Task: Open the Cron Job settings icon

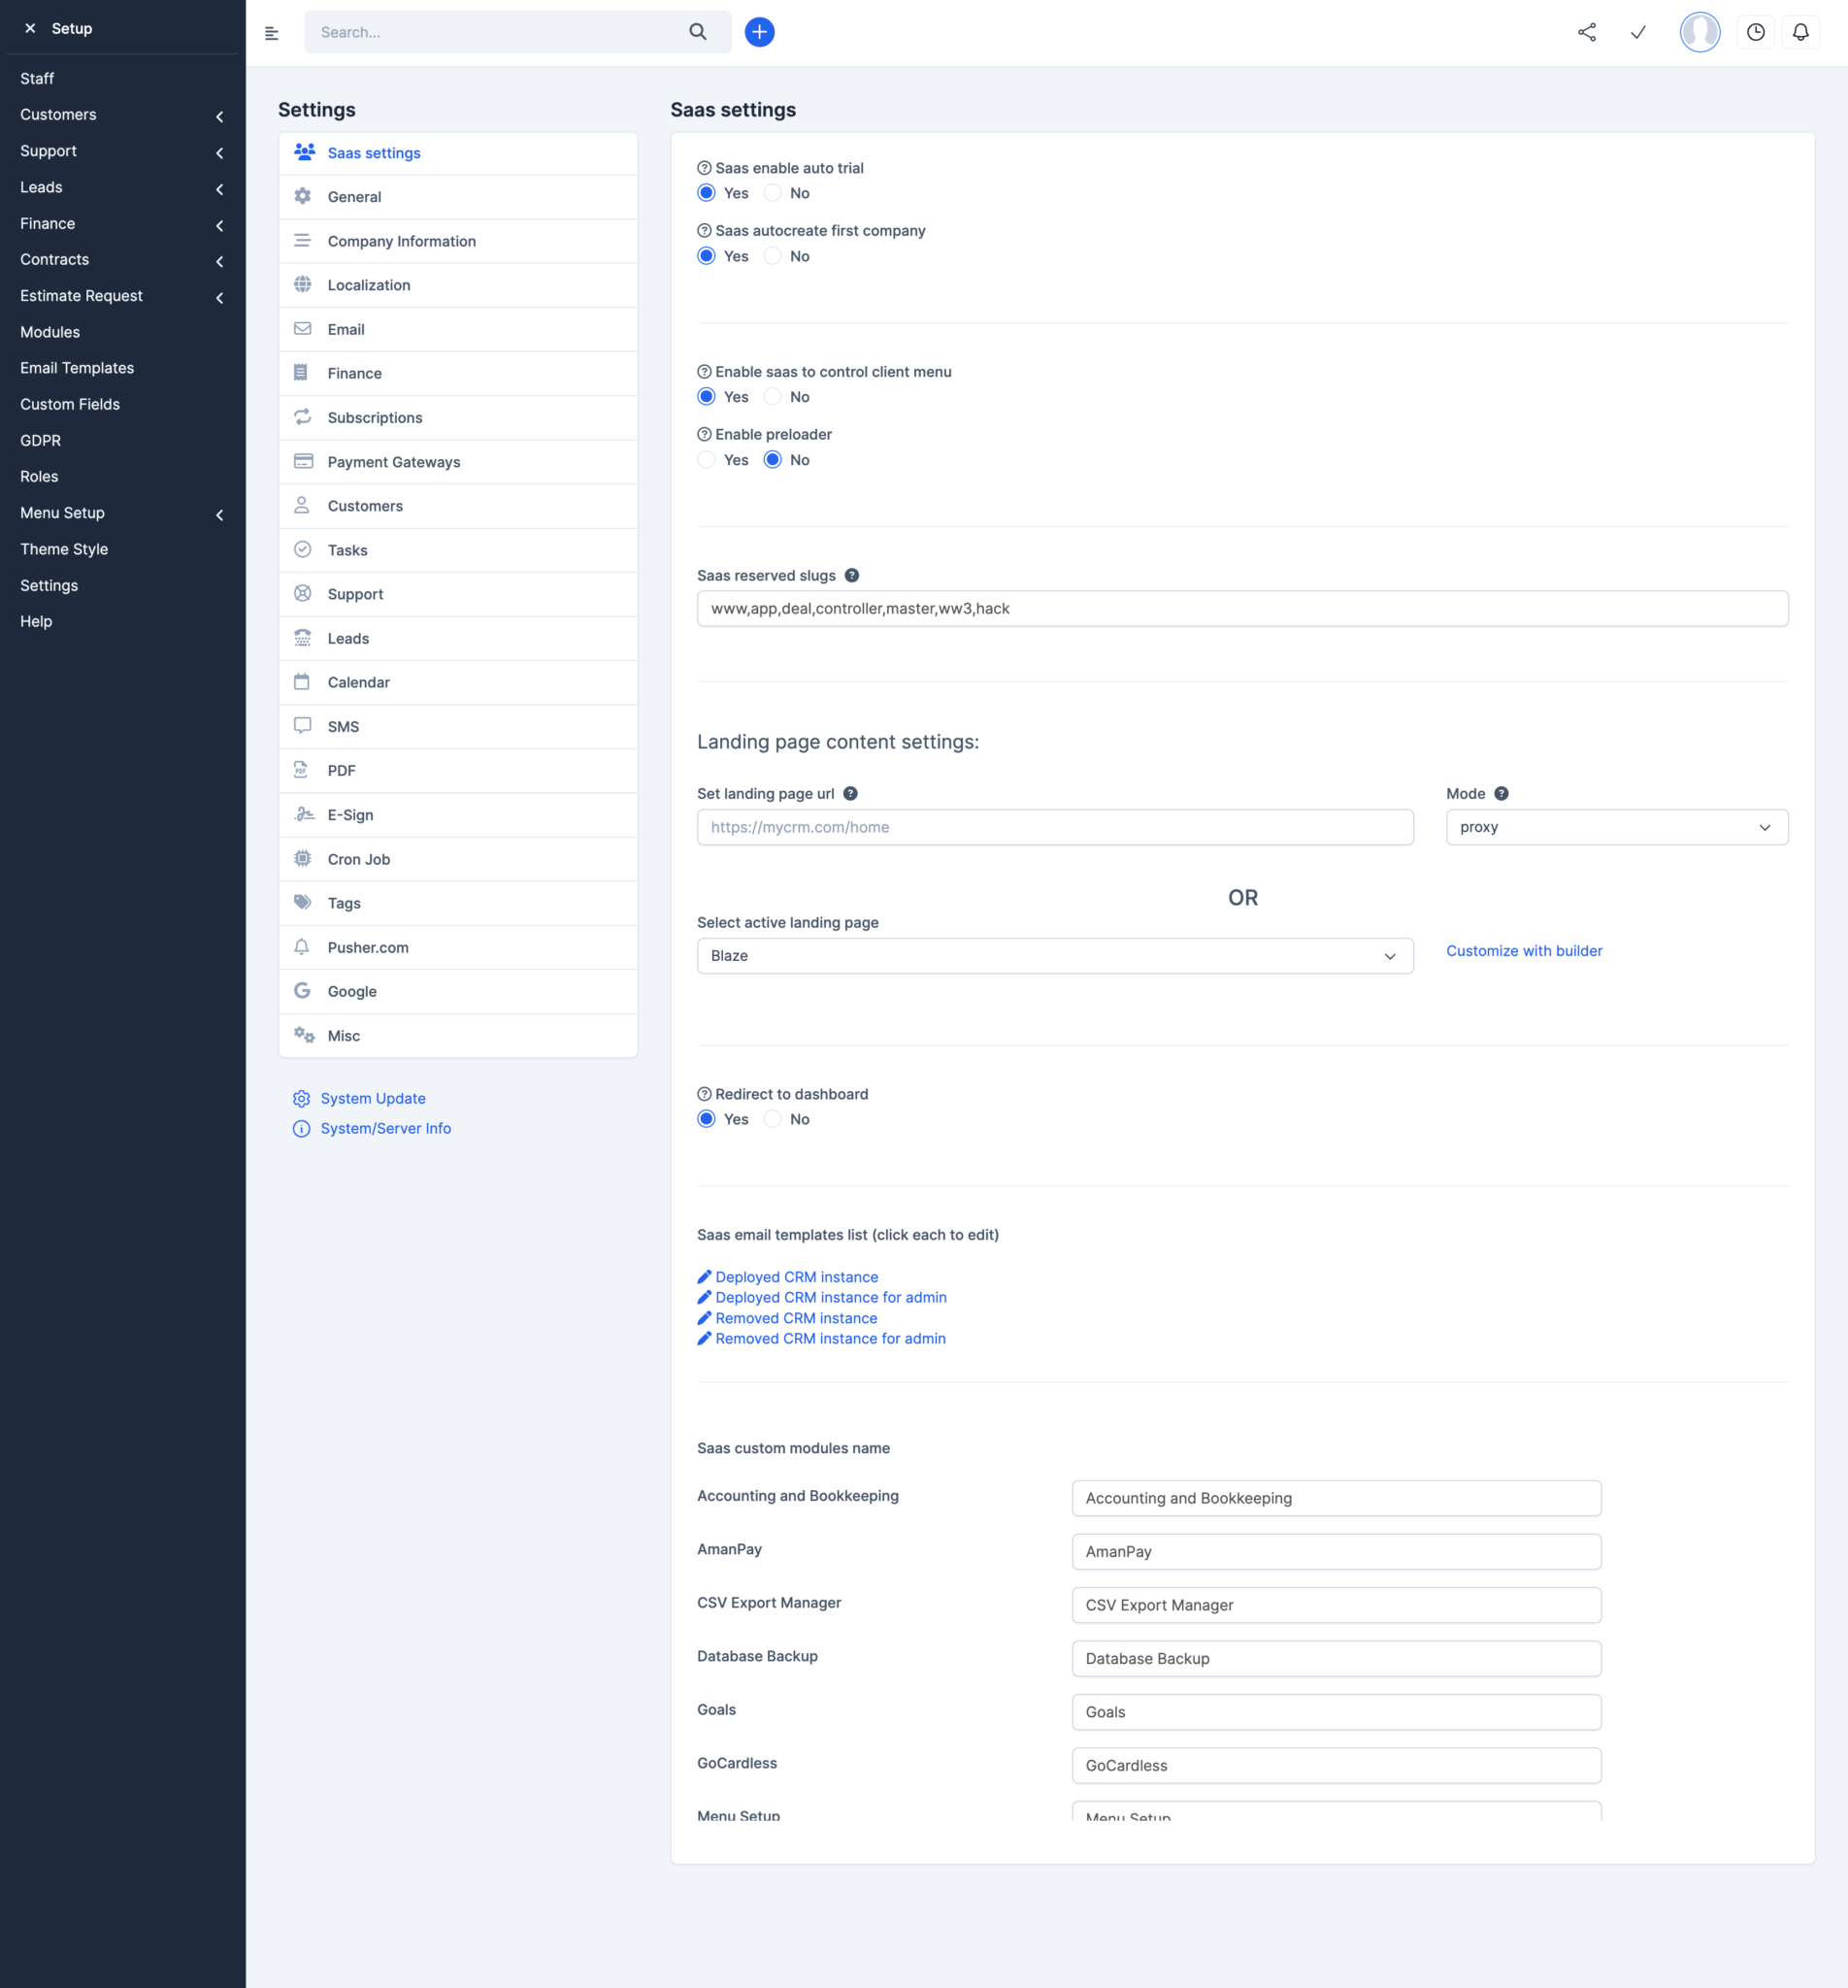Action: point(303,858)
